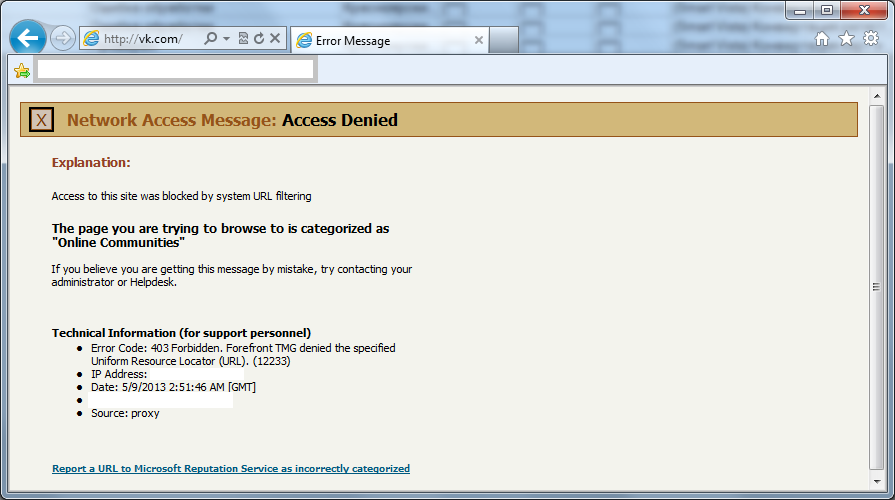Click the X icon in Access Denied banner
Viewport: 895px width, 500px height.
41,120
